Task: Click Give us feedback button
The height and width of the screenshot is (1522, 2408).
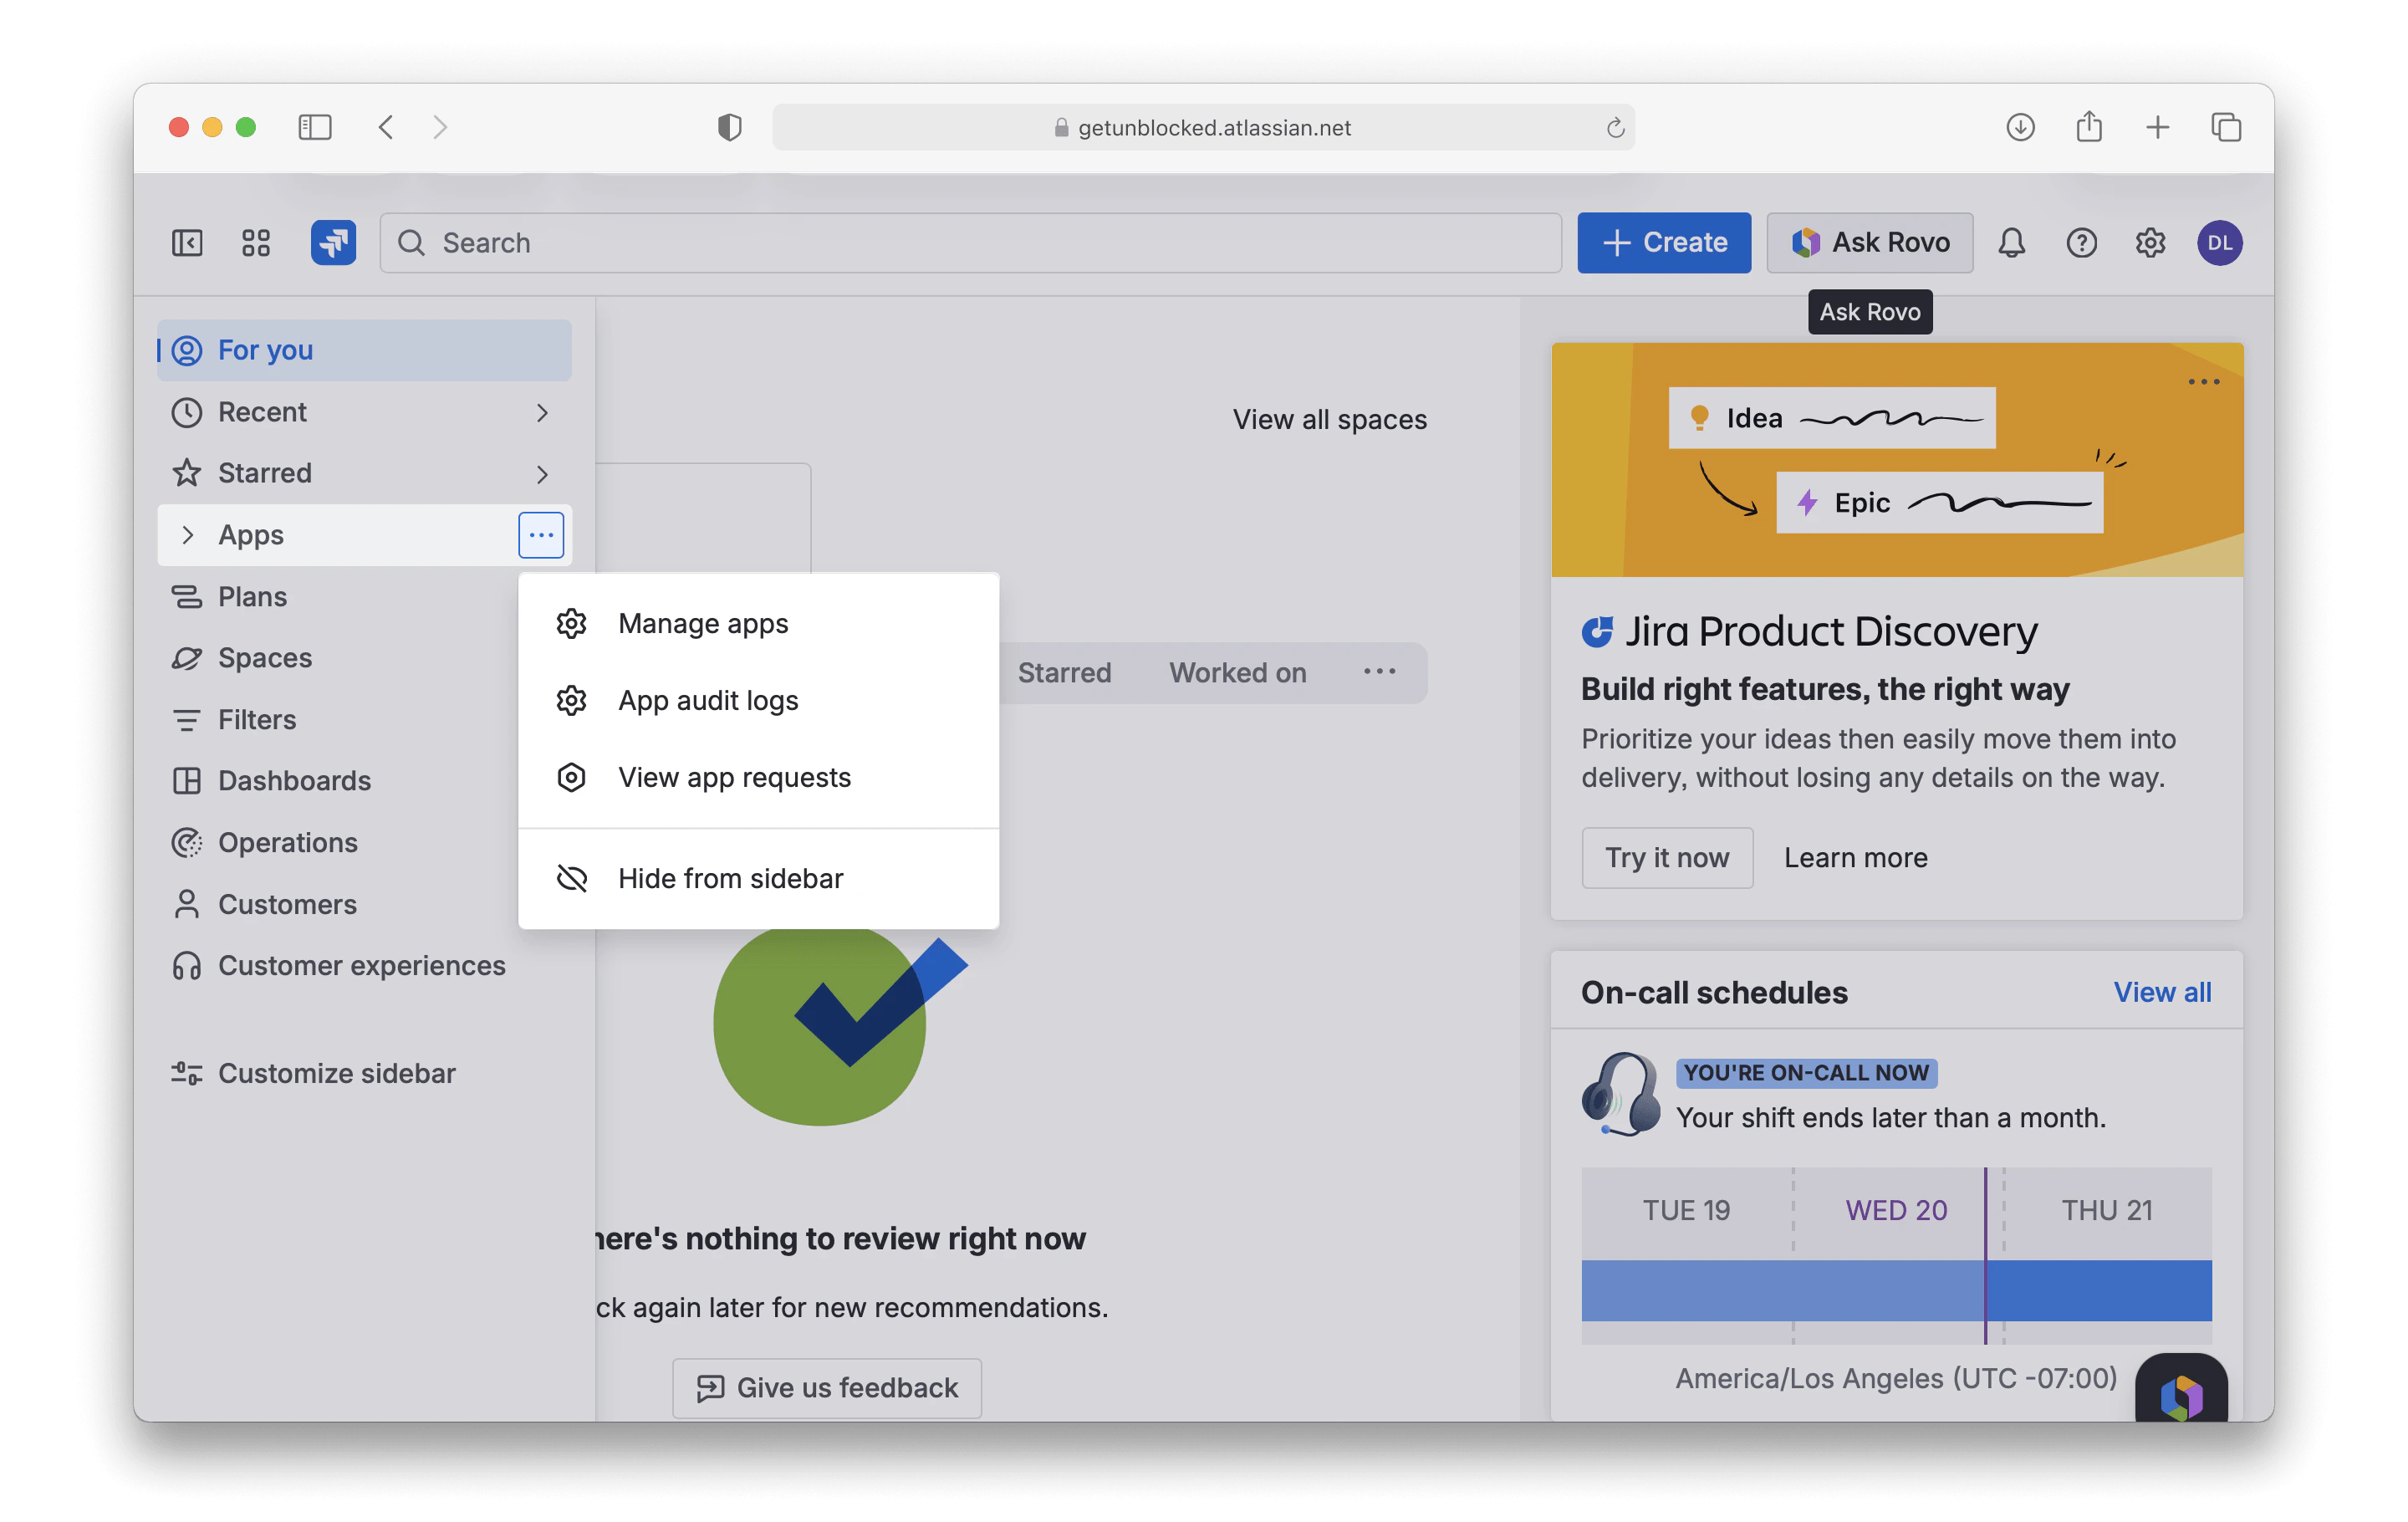Action: pos(826,1388)
